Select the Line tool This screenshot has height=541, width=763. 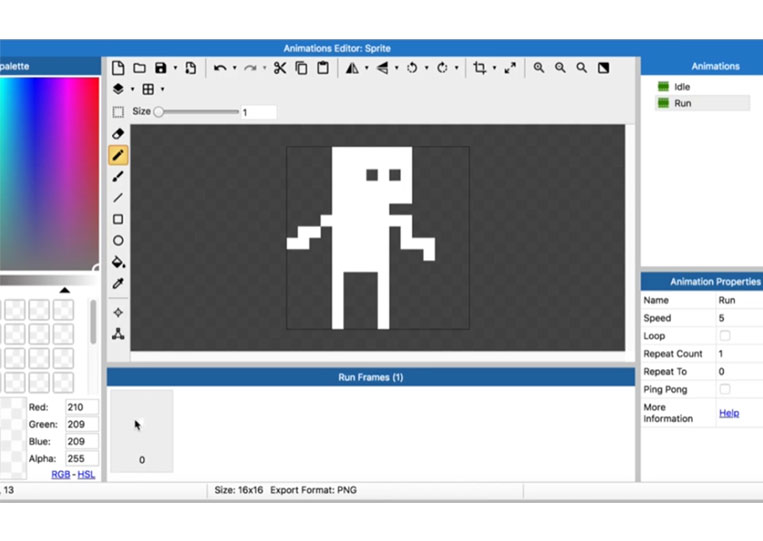[x=118, y=198]
